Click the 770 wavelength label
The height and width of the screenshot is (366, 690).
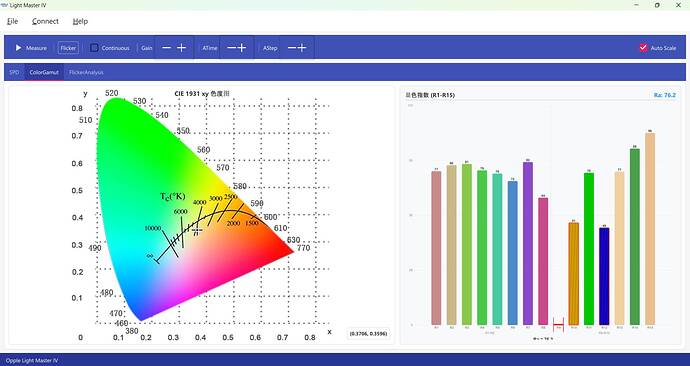tap(304, 248)
